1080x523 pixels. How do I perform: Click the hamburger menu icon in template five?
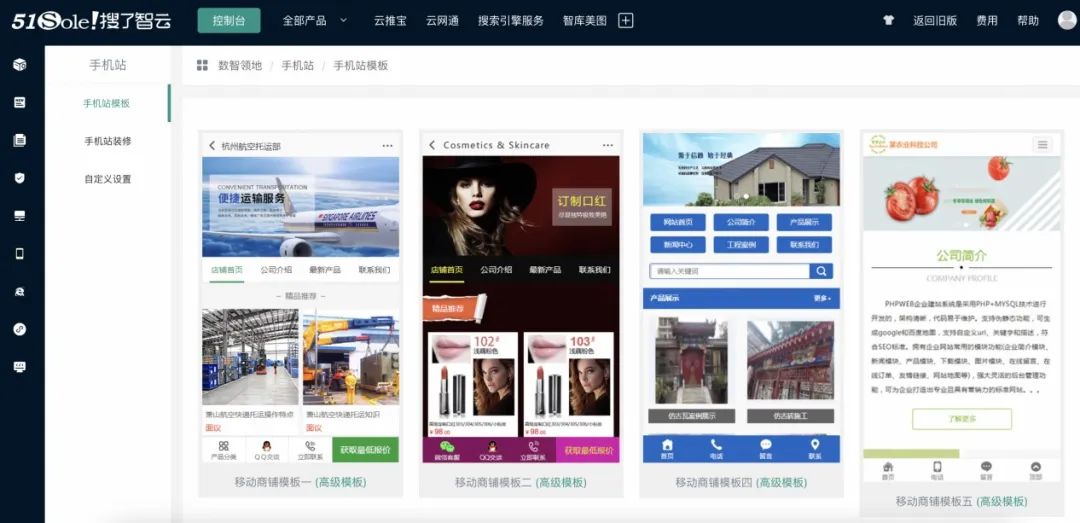coord(1043,145)
